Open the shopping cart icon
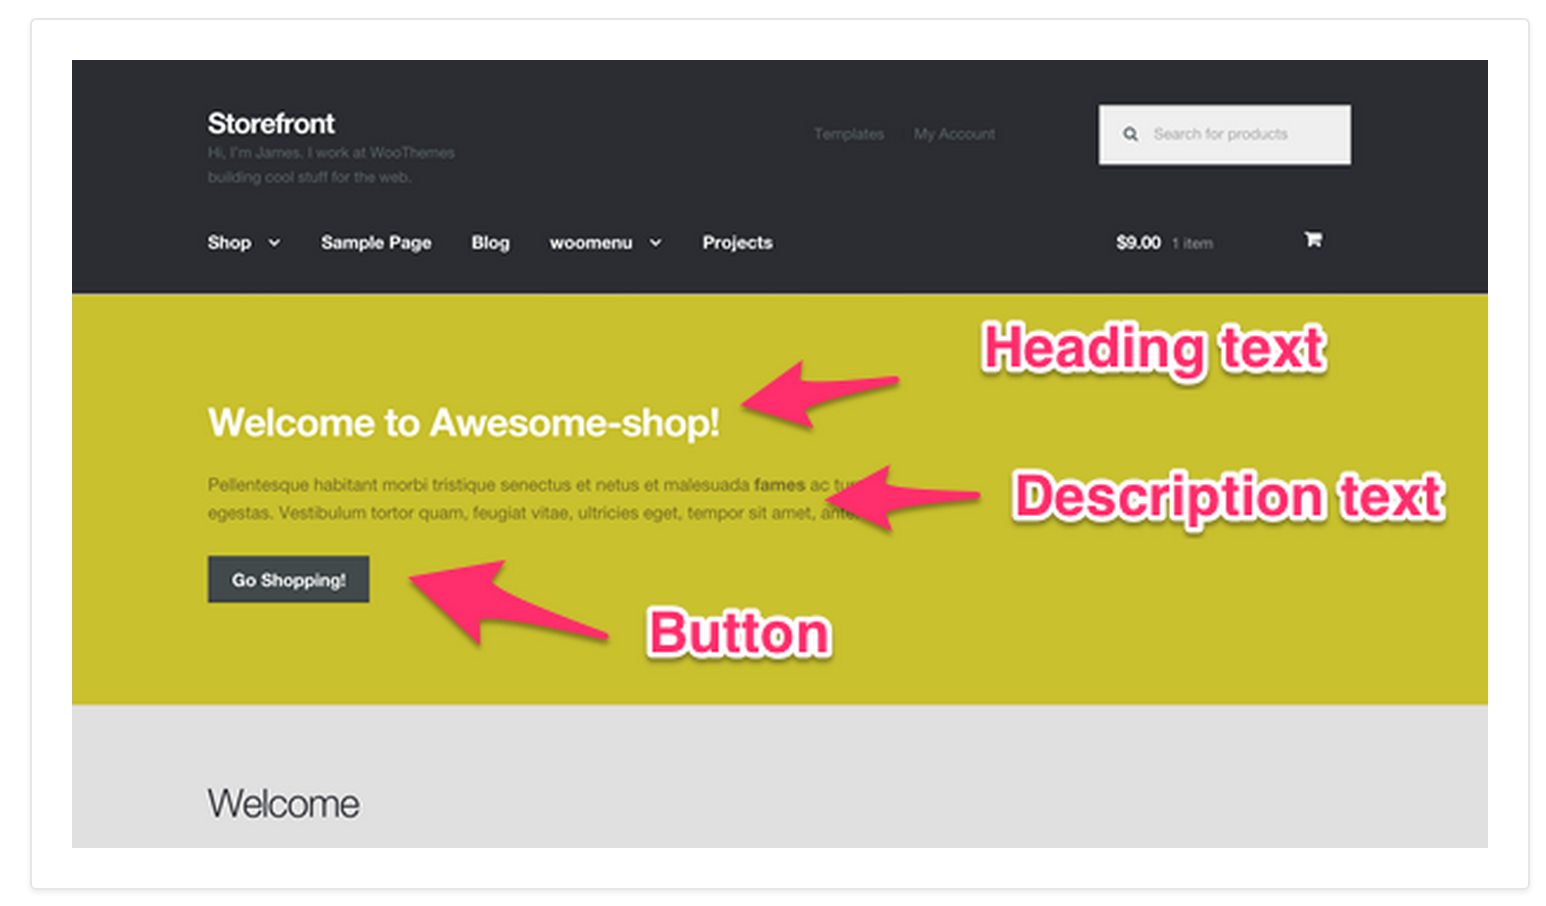The width and height of the screenshot is (1546, 906). click(x=1313, y=241)
